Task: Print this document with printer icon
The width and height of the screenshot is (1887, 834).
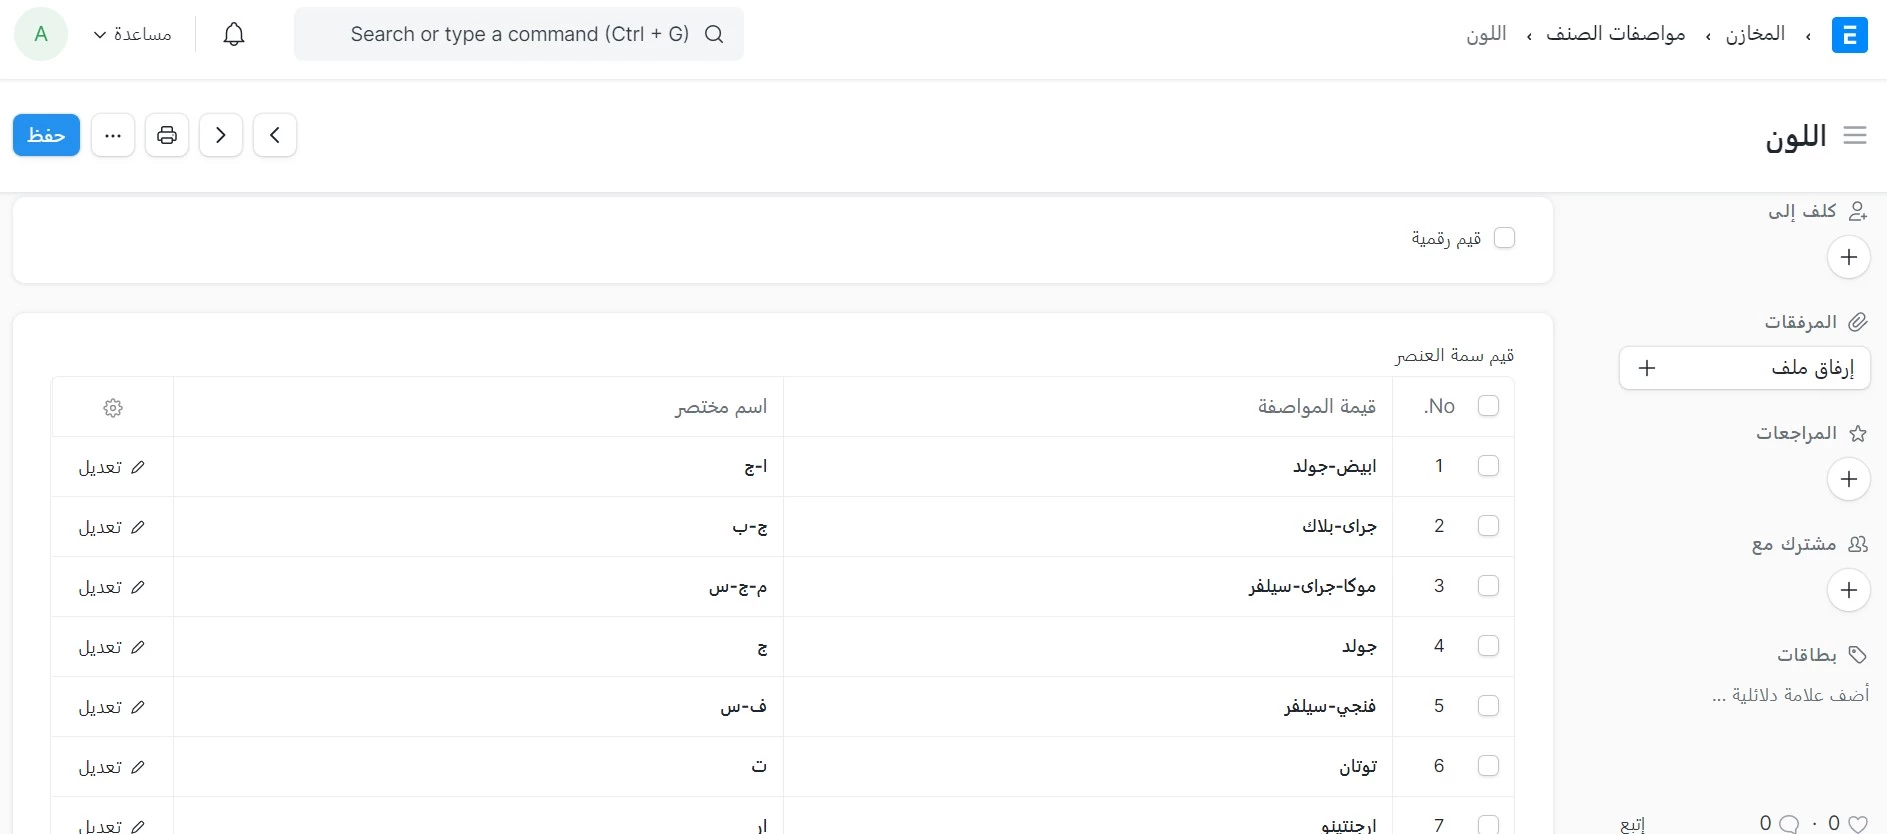Action: click(x=167, y=135)
